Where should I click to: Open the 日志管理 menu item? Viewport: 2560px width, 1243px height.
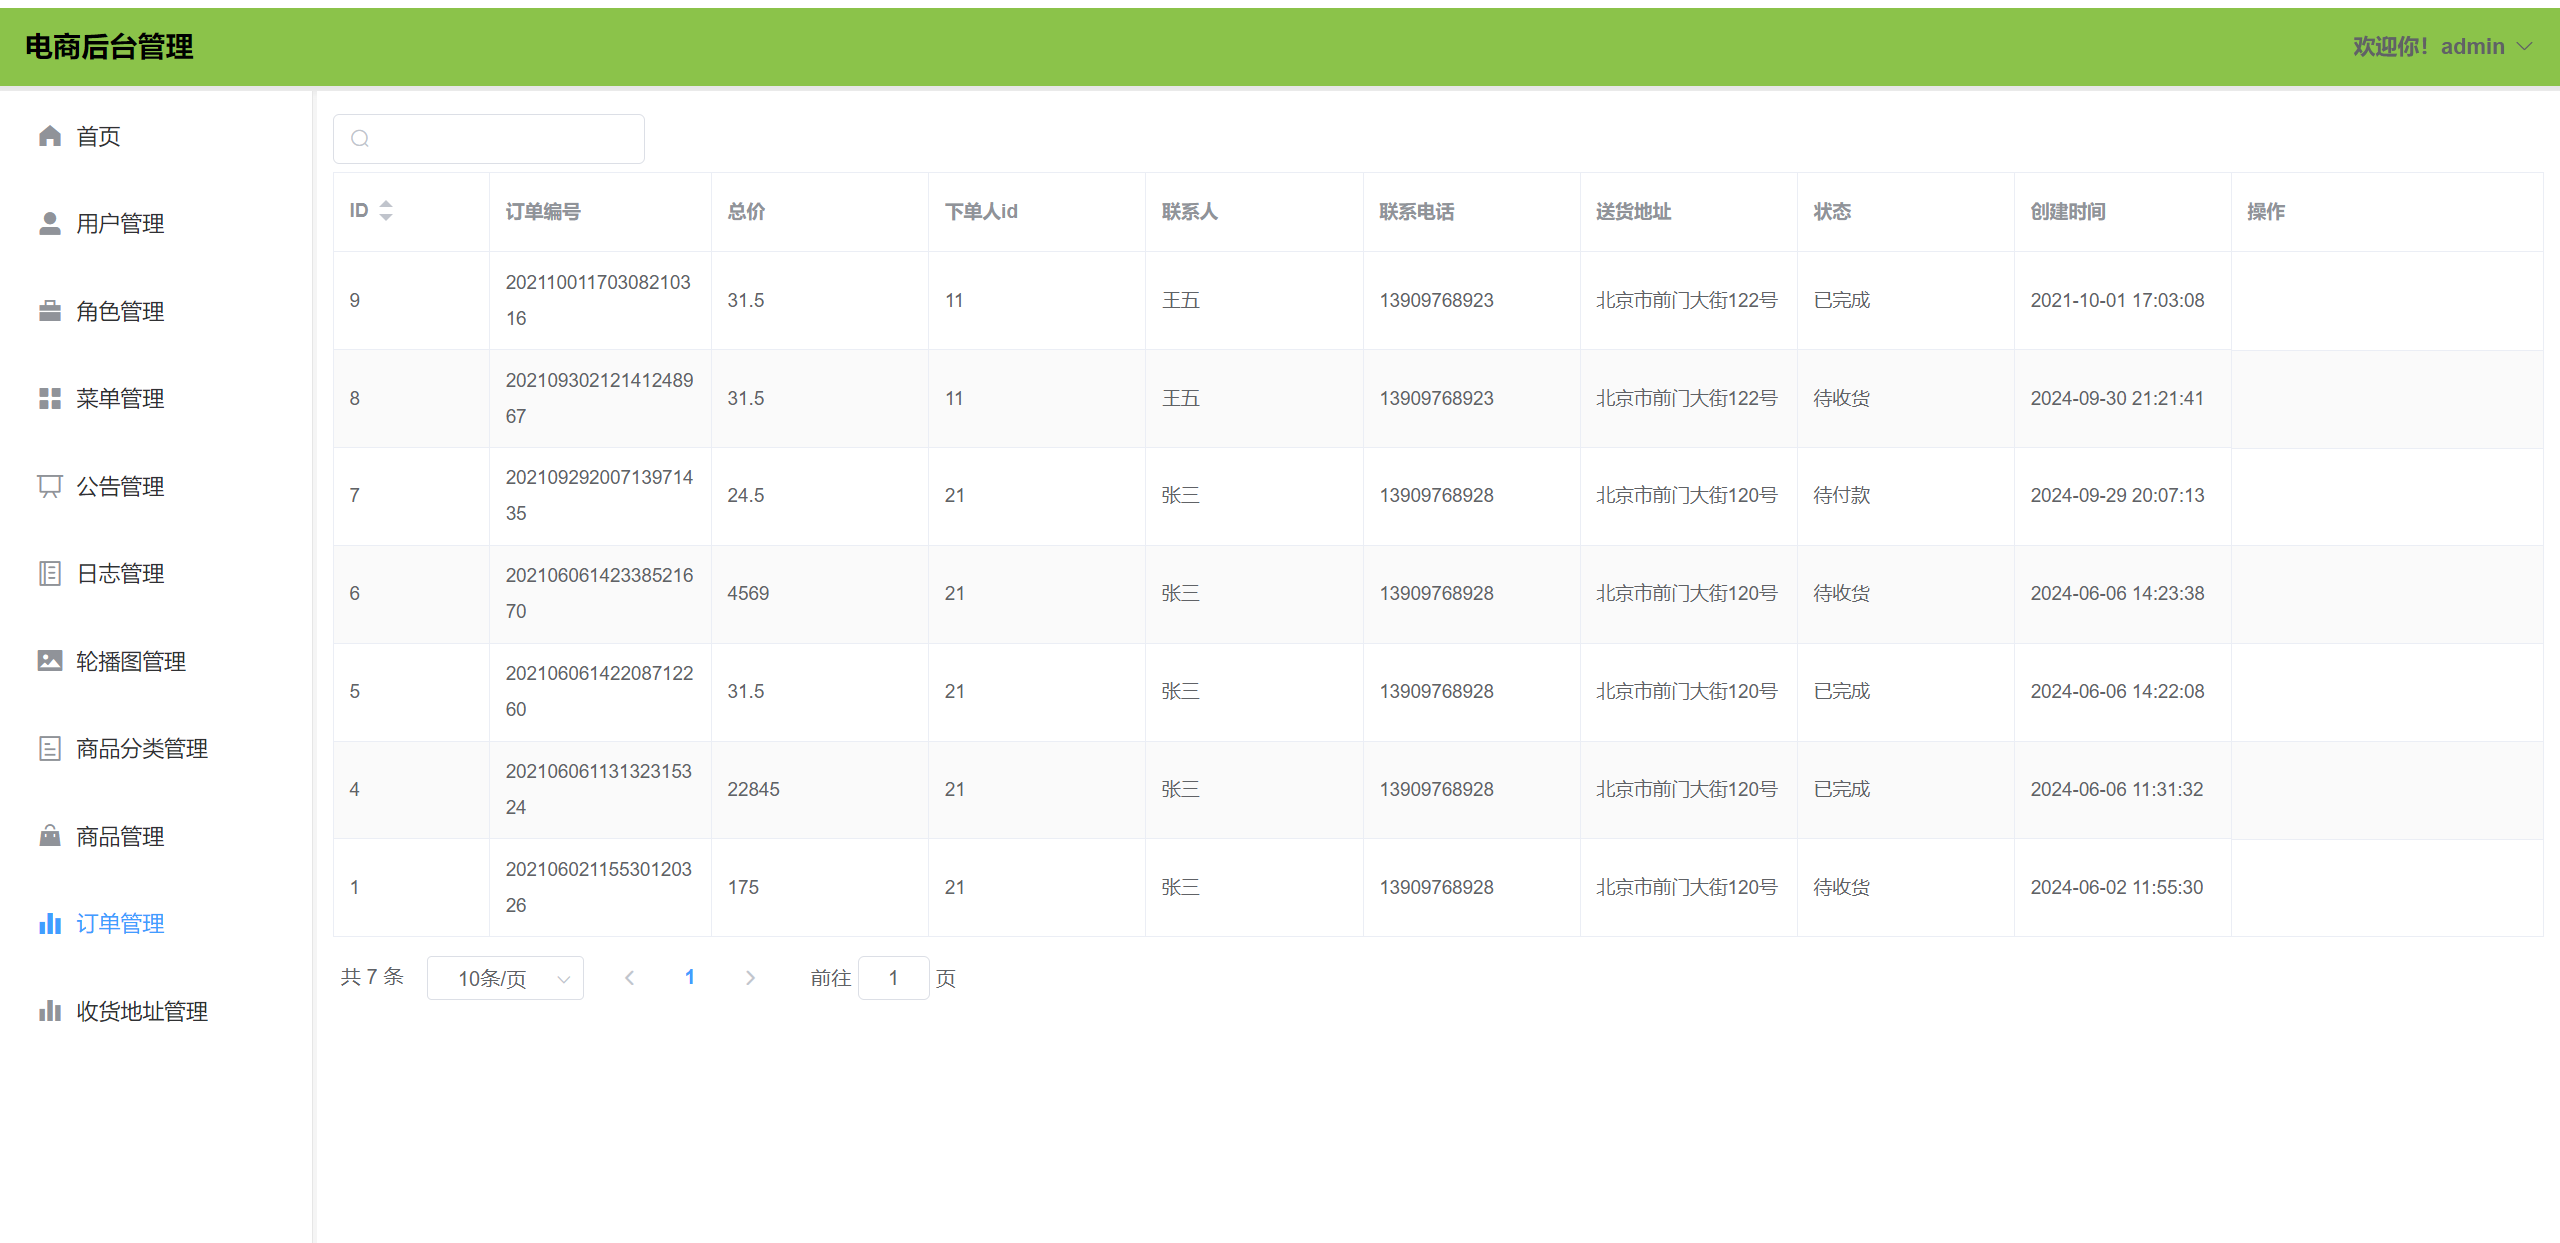120,574
